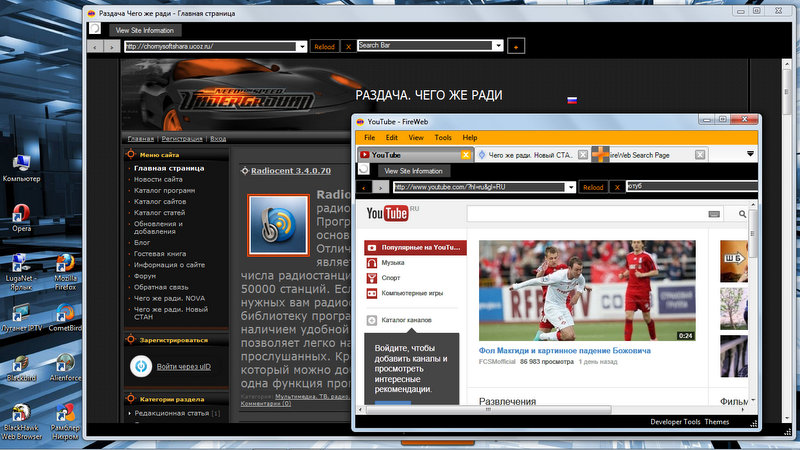Play the Фол Макгиди football video thumbnail
This screenshot has width=800, height=450.
[x=587, y=290]
